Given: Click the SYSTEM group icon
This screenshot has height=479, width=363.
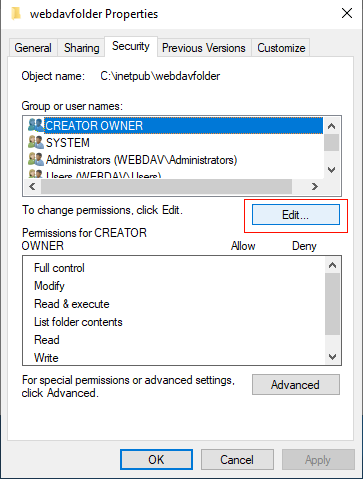Looking at the screenshot, I should tap(36, 142).
